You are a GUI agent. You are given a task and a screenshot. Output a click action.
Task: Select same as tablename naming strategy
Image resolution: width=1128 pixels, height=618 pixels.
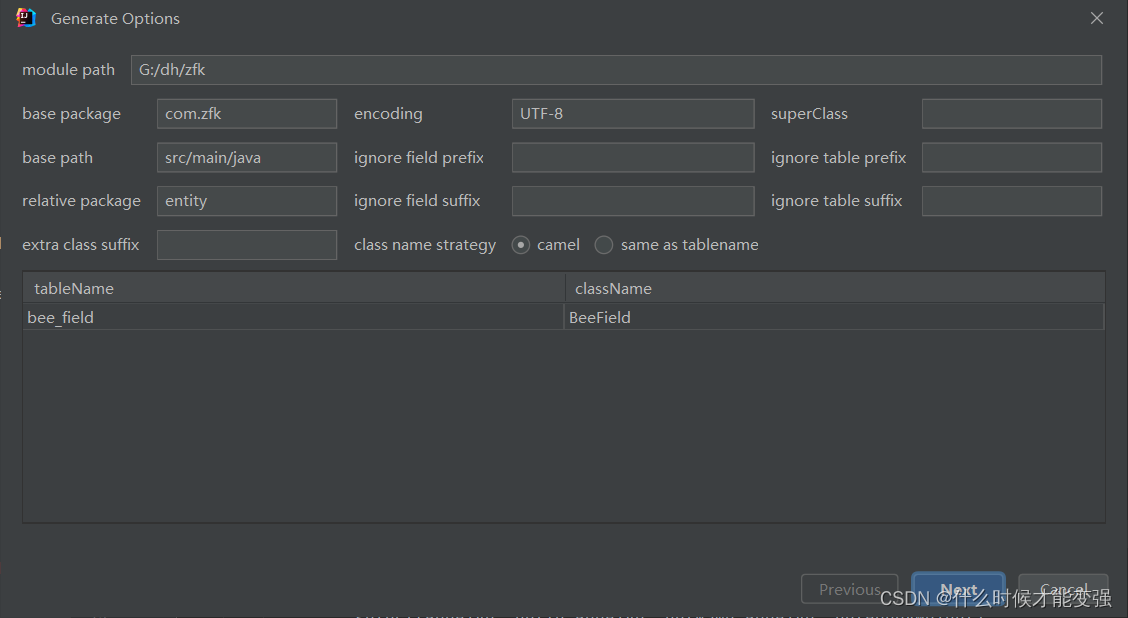tap(604, 244)
